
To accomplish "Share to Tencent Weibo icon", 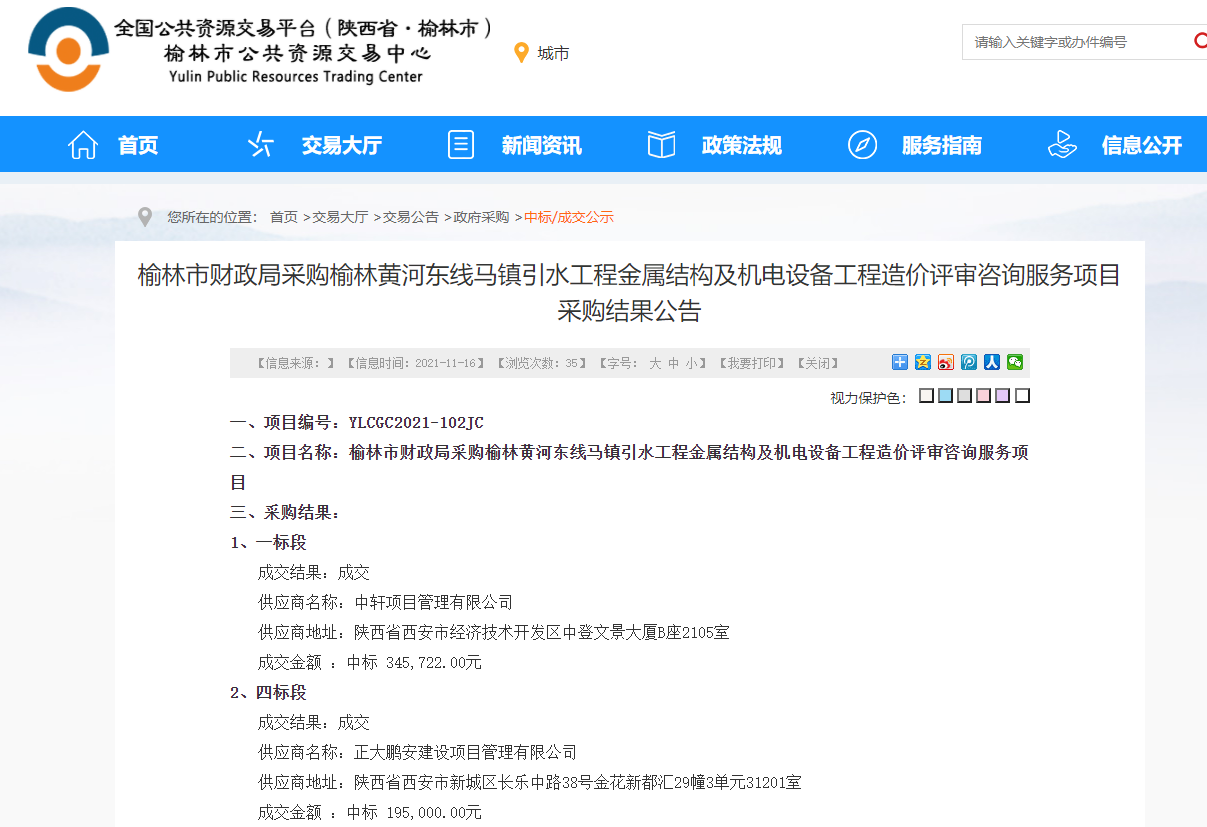I will coord(969,362).
